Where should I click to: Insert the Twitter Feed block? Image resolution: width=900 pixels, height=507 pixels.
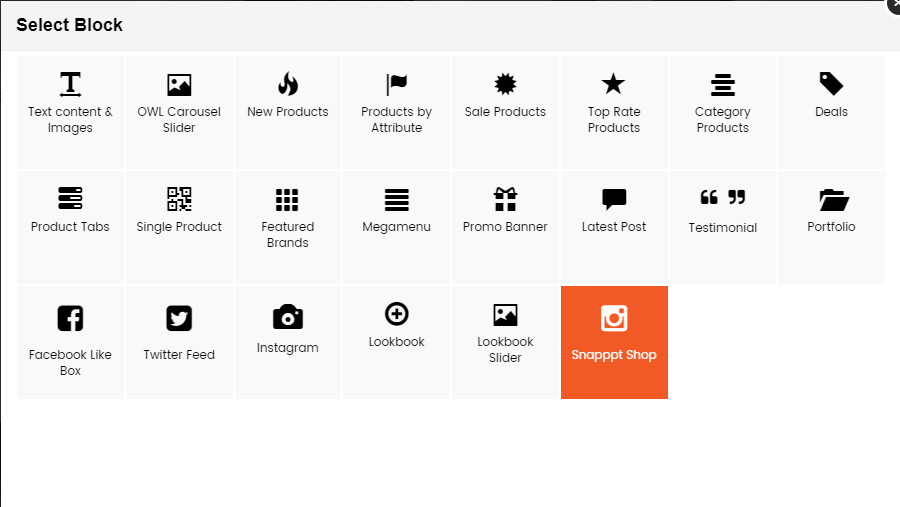click(x=179, y=342)
